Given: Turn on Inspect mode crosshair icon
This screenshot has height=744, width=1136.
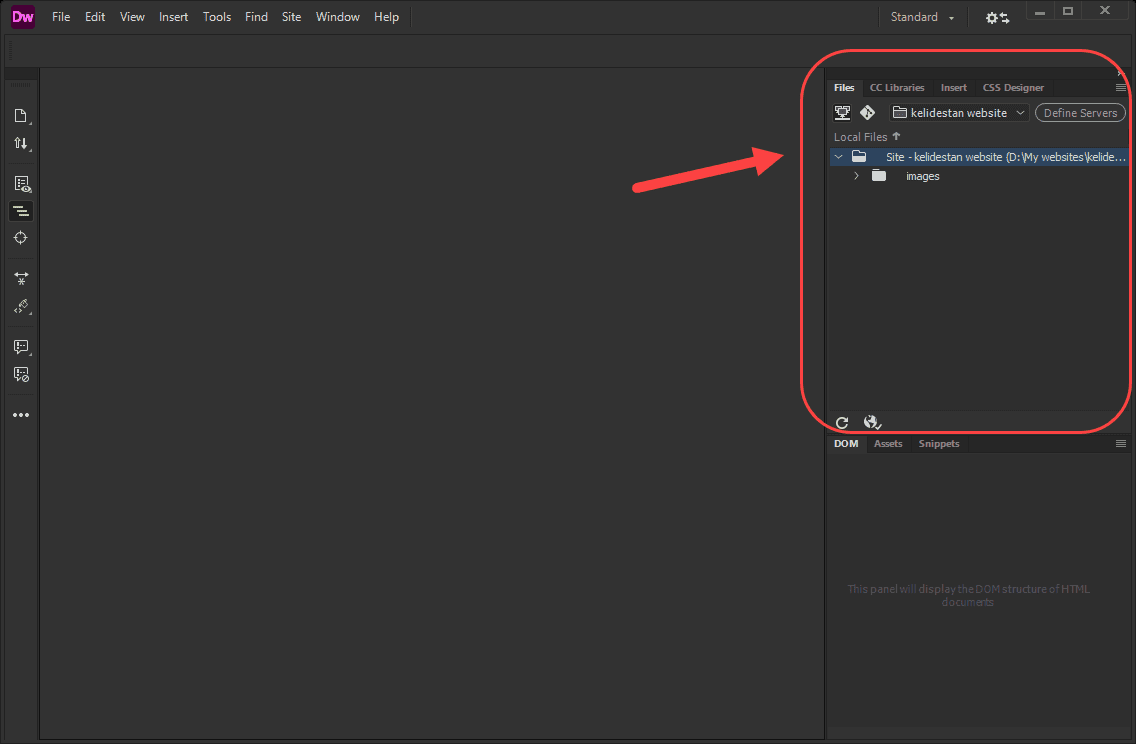Looking at the screenshot, I should (21, 238).
